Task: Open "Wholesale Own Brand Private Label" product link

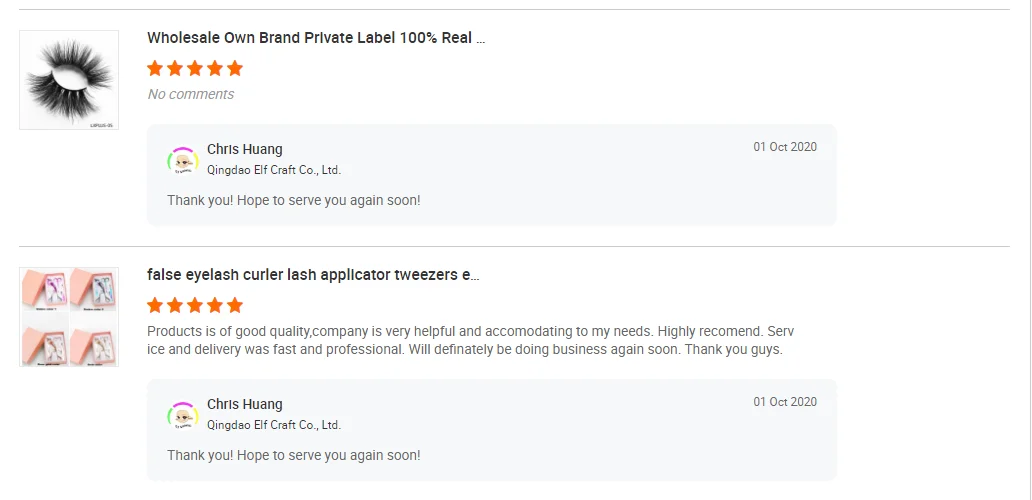Action: click(316, 38)
